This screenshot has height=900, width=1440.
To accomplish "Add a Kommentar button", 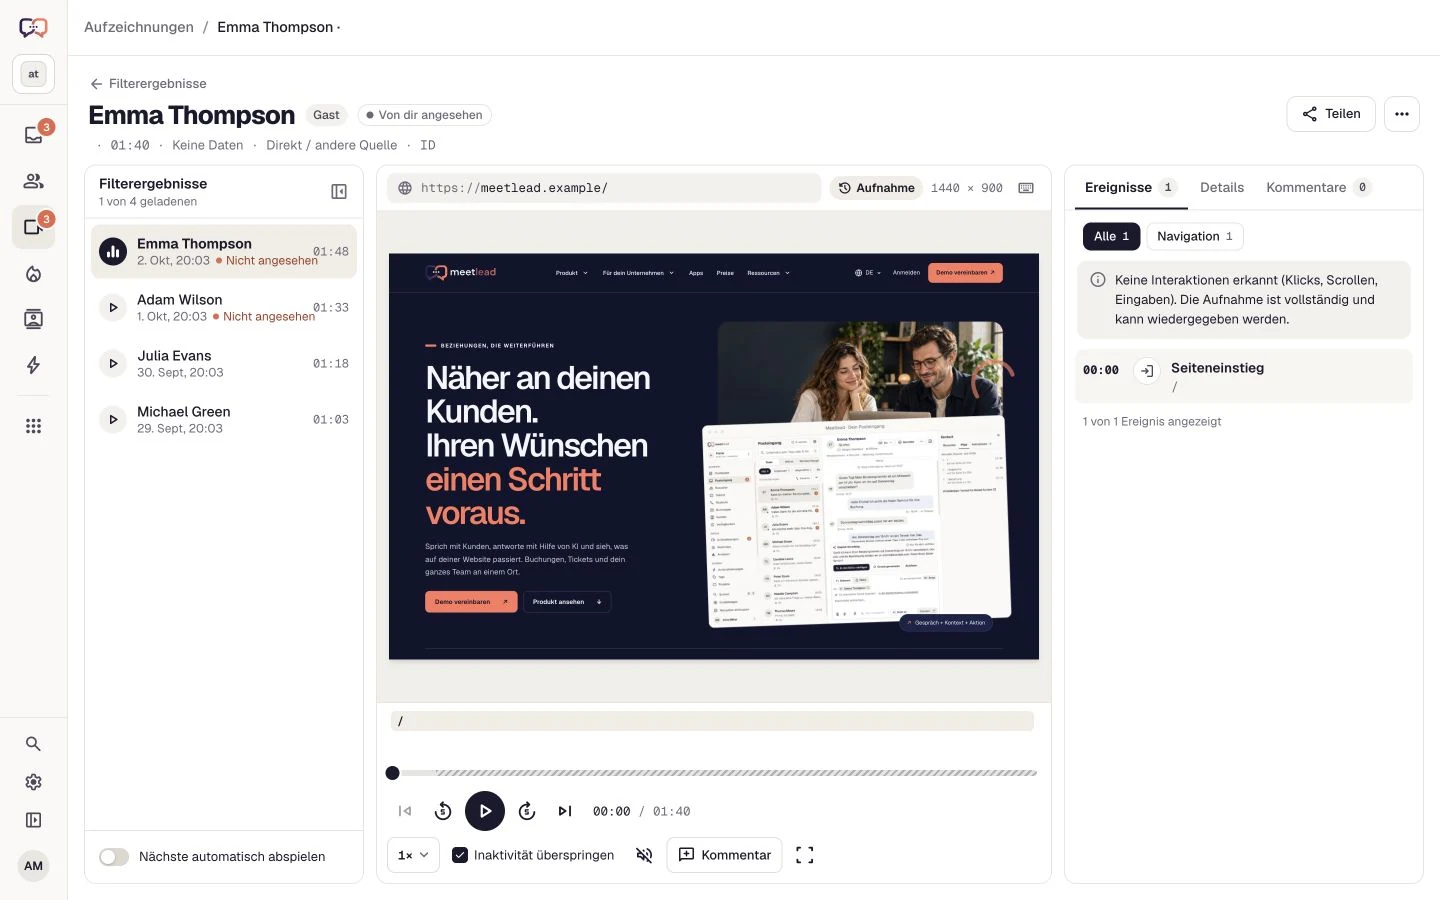I will tap(724, 855).
